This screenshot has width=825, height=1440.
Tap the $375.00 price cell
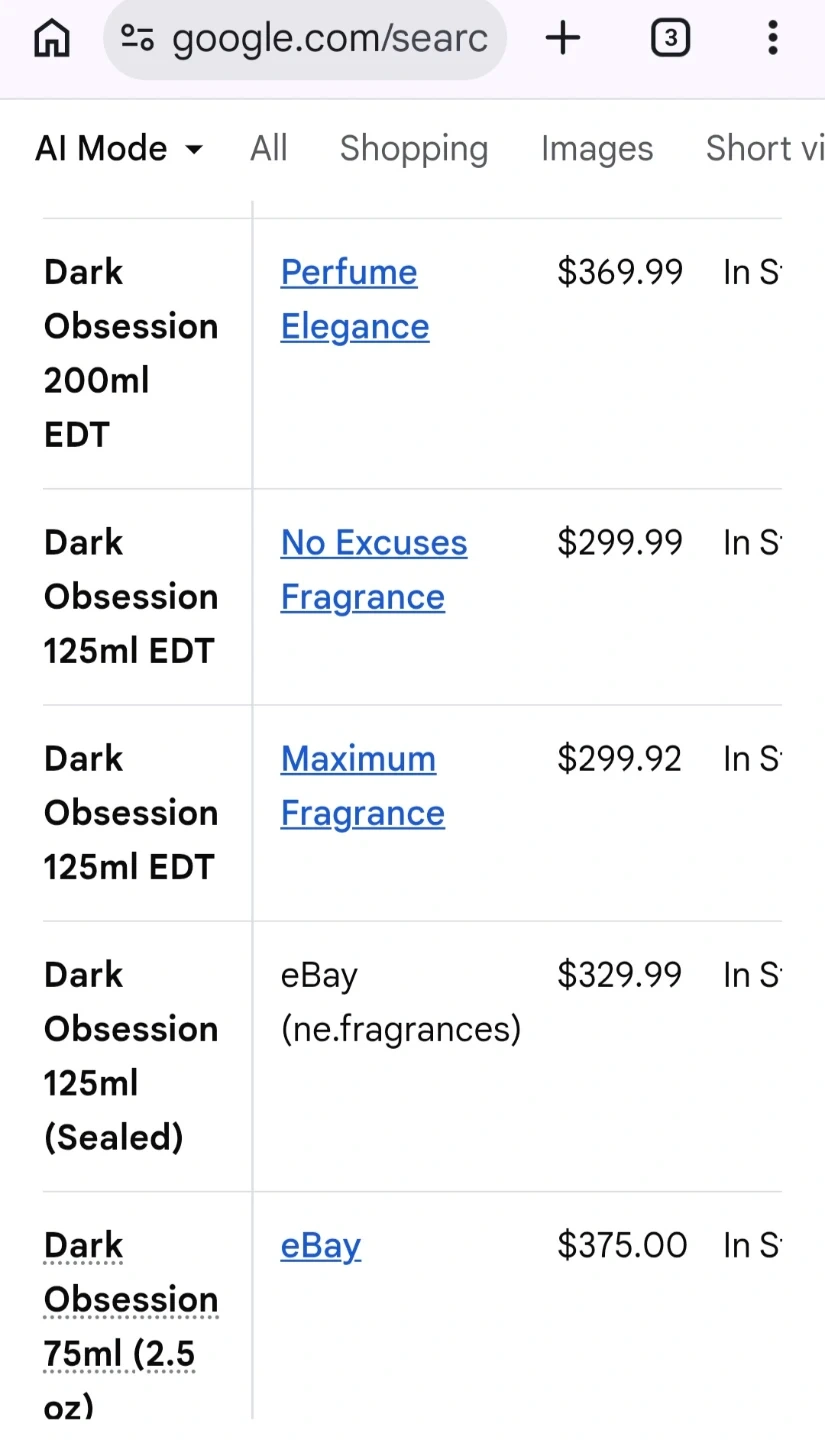(x=622, y=1246)
